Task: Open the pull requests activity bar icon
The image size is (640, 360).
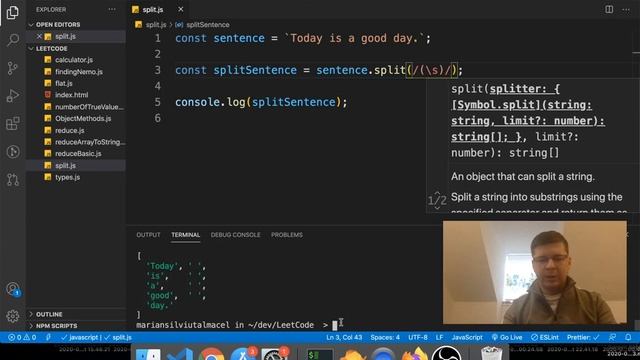Action: 13,180
